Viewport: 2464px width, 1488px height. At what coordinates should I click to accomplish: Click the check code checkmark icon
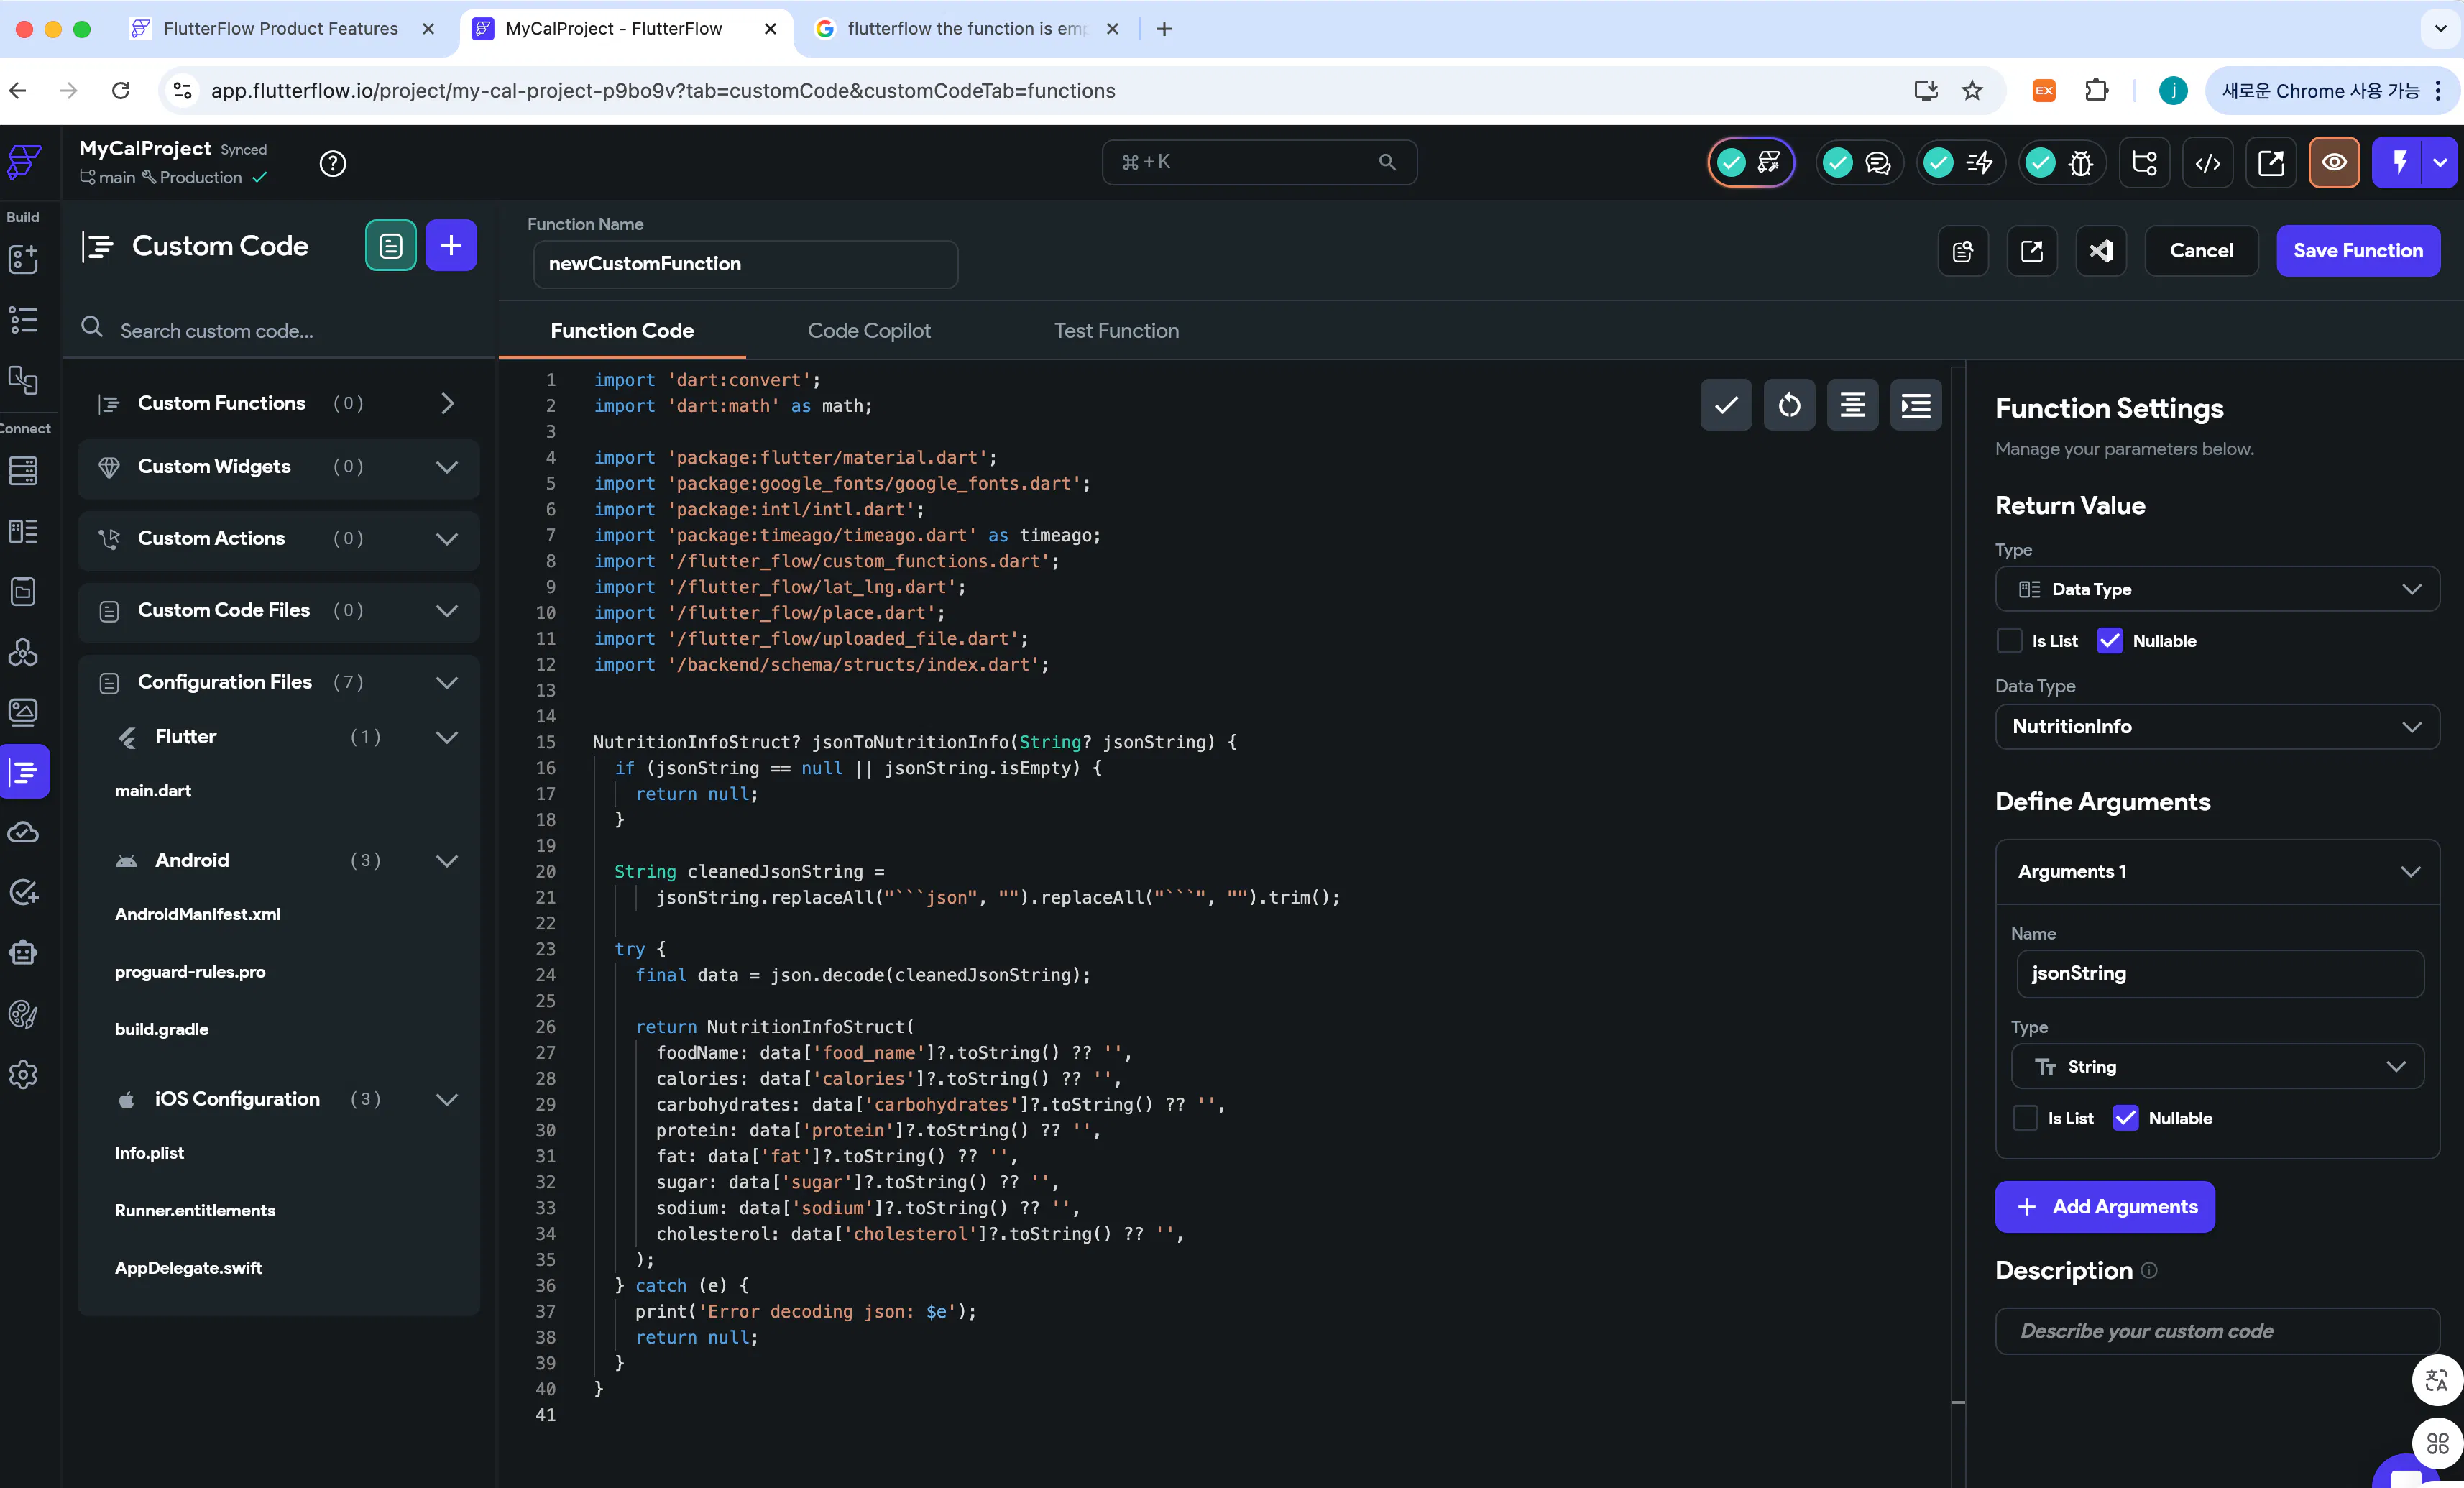coord(1726,405)
